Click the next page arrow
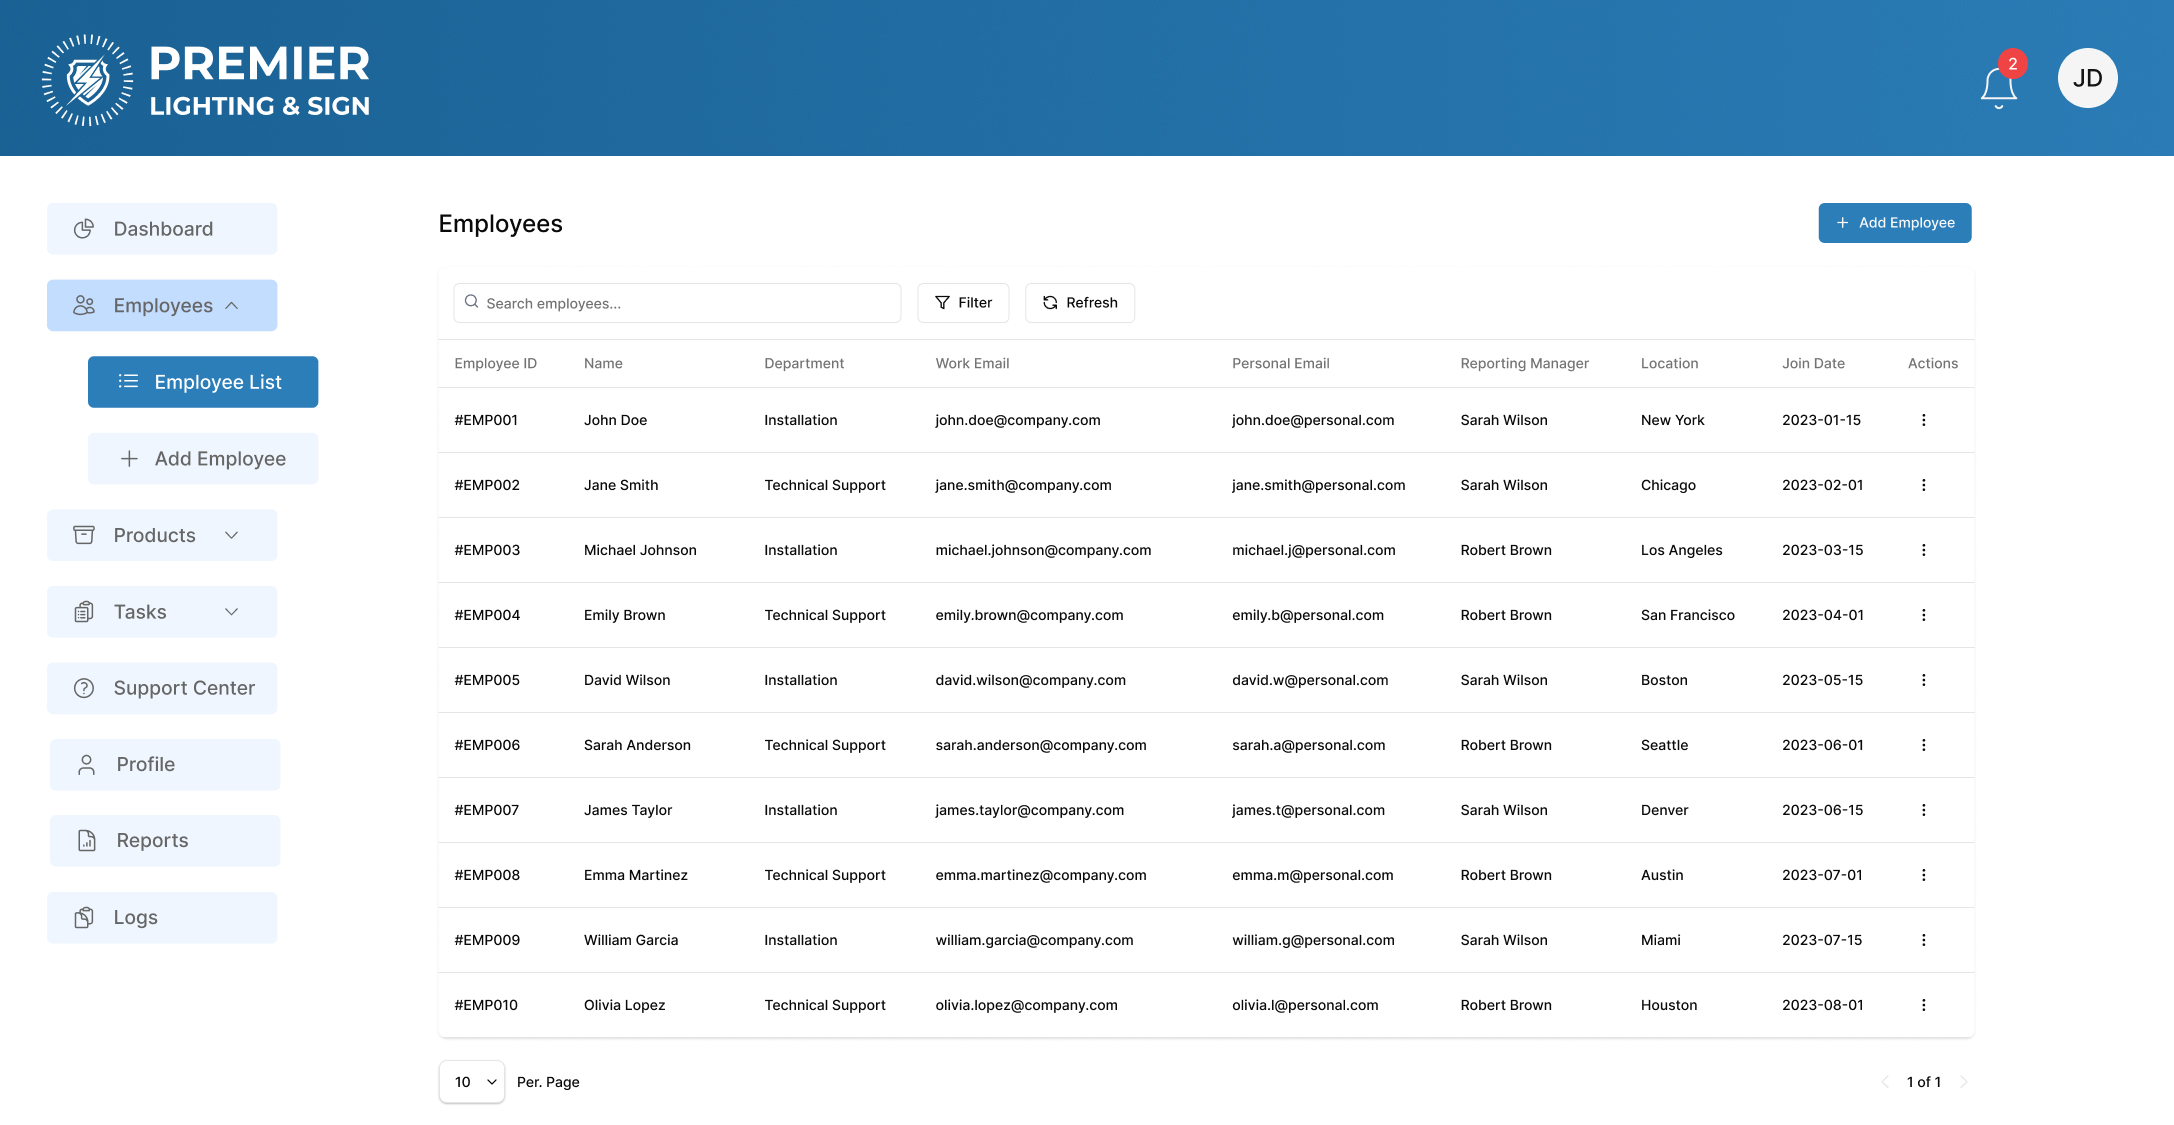 coord(1963,1082)
